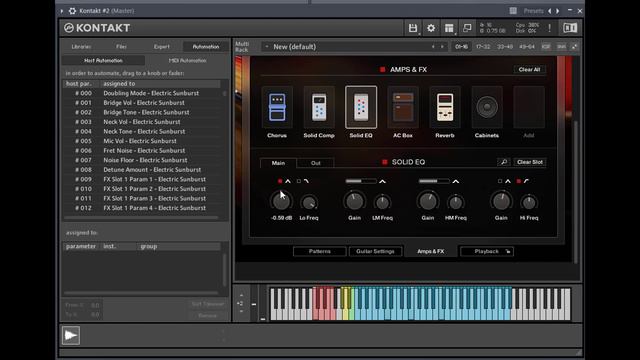Click previous preset arrow near Presets
Image resolution: width=640 pixels, height=360 pixels.
549,11
